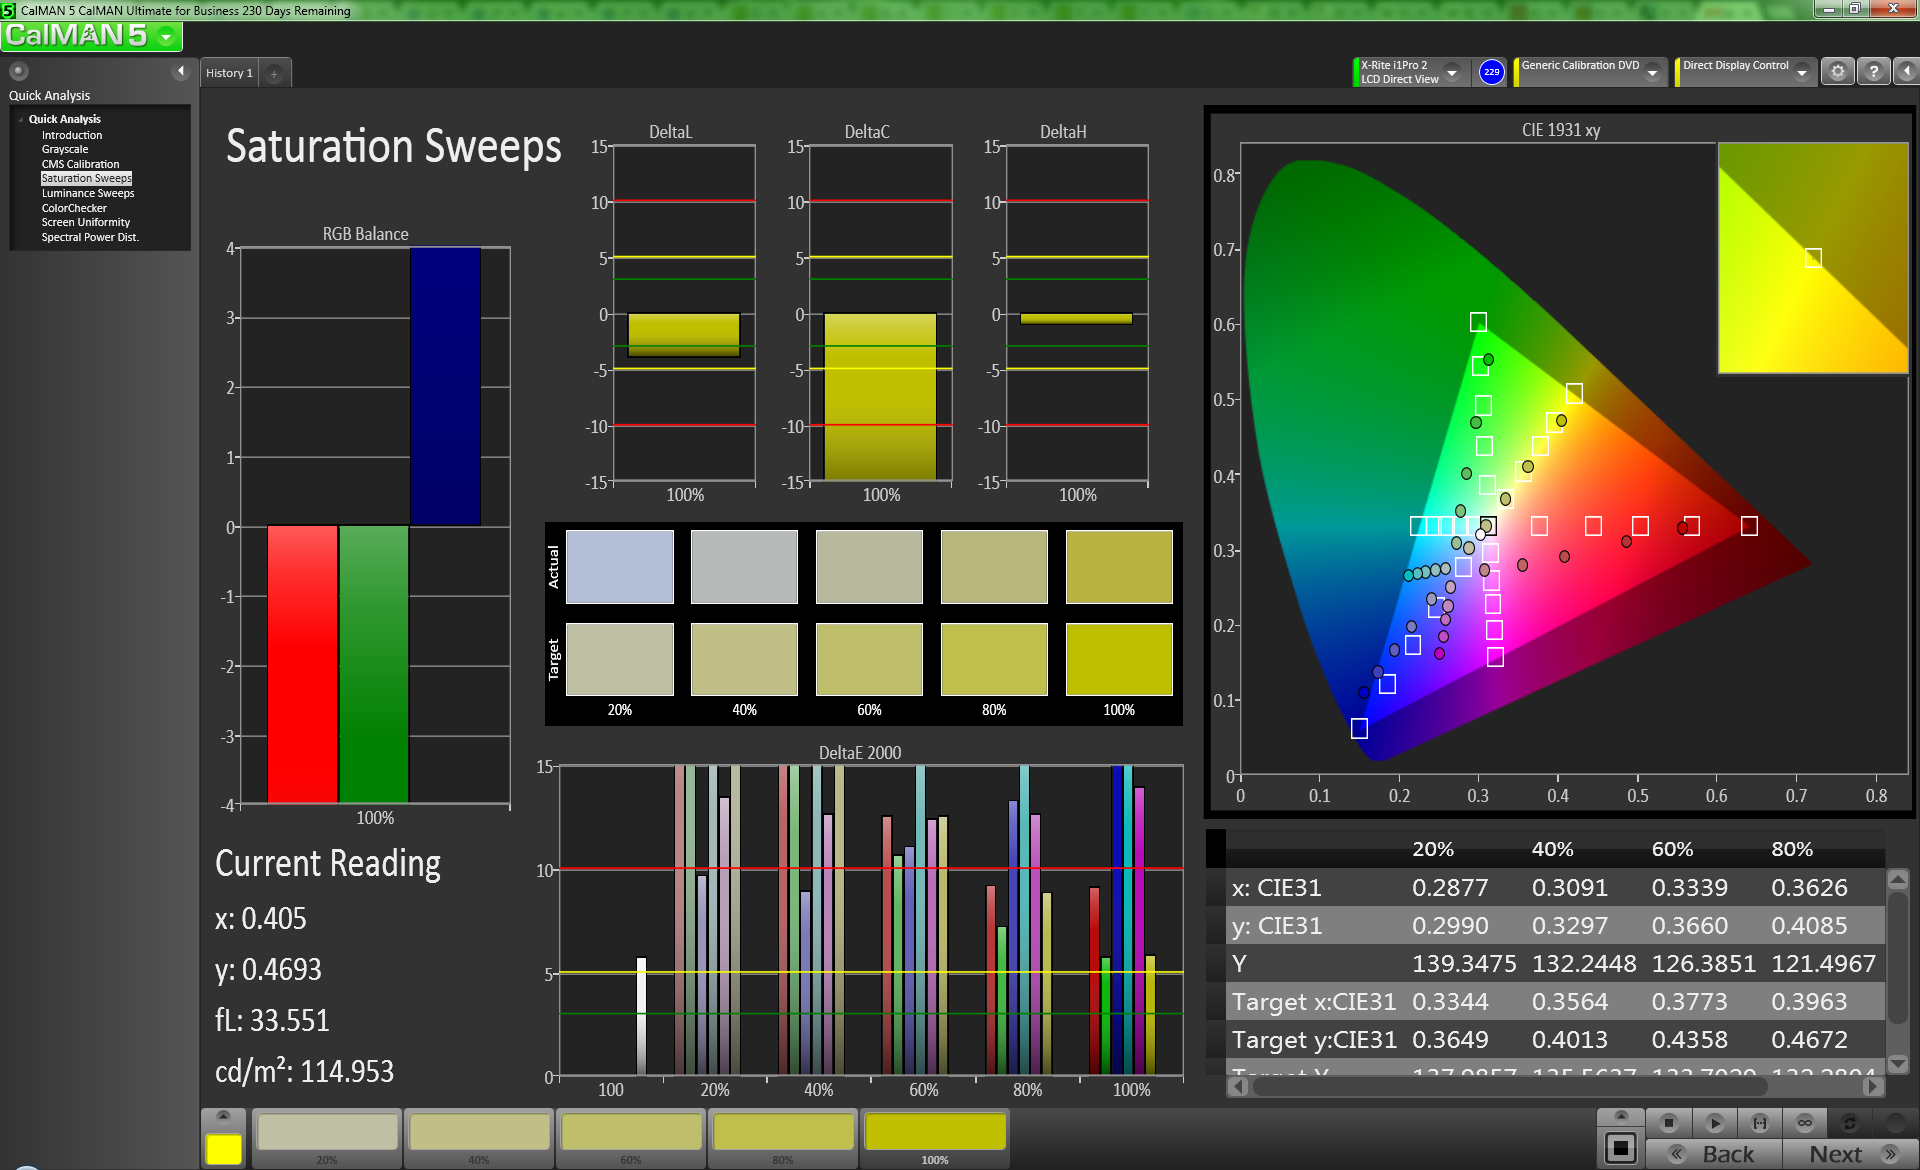Viewport: 1920px width, 1170px height.
Task: Click the Back button
Action: coord(1715,1154)
